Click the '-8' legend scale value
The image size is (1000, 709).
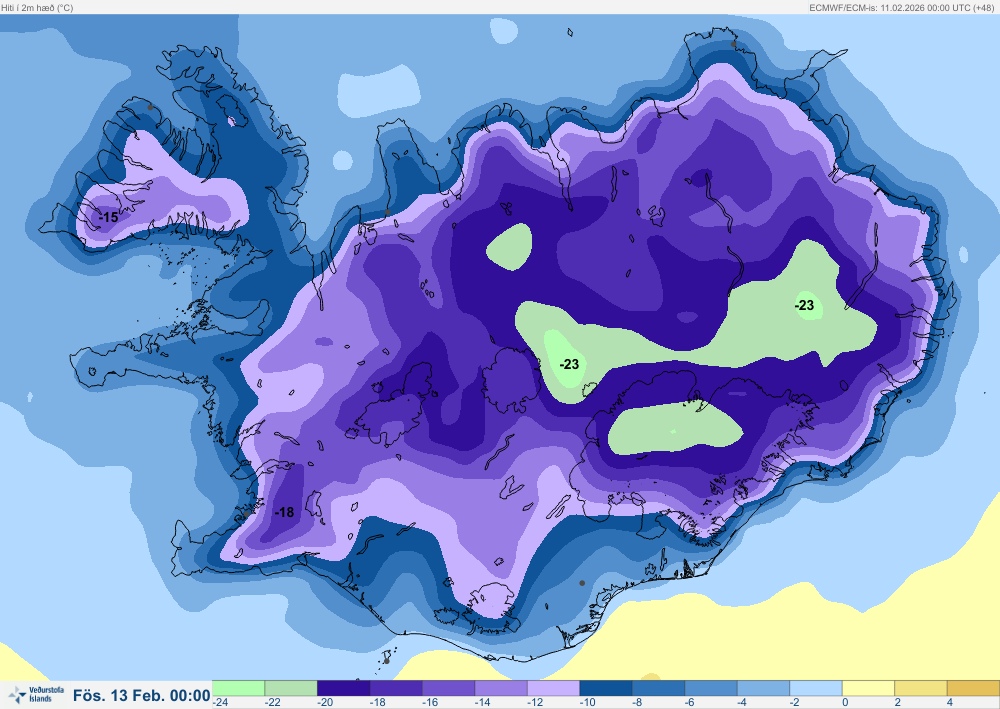pos(637,703)
